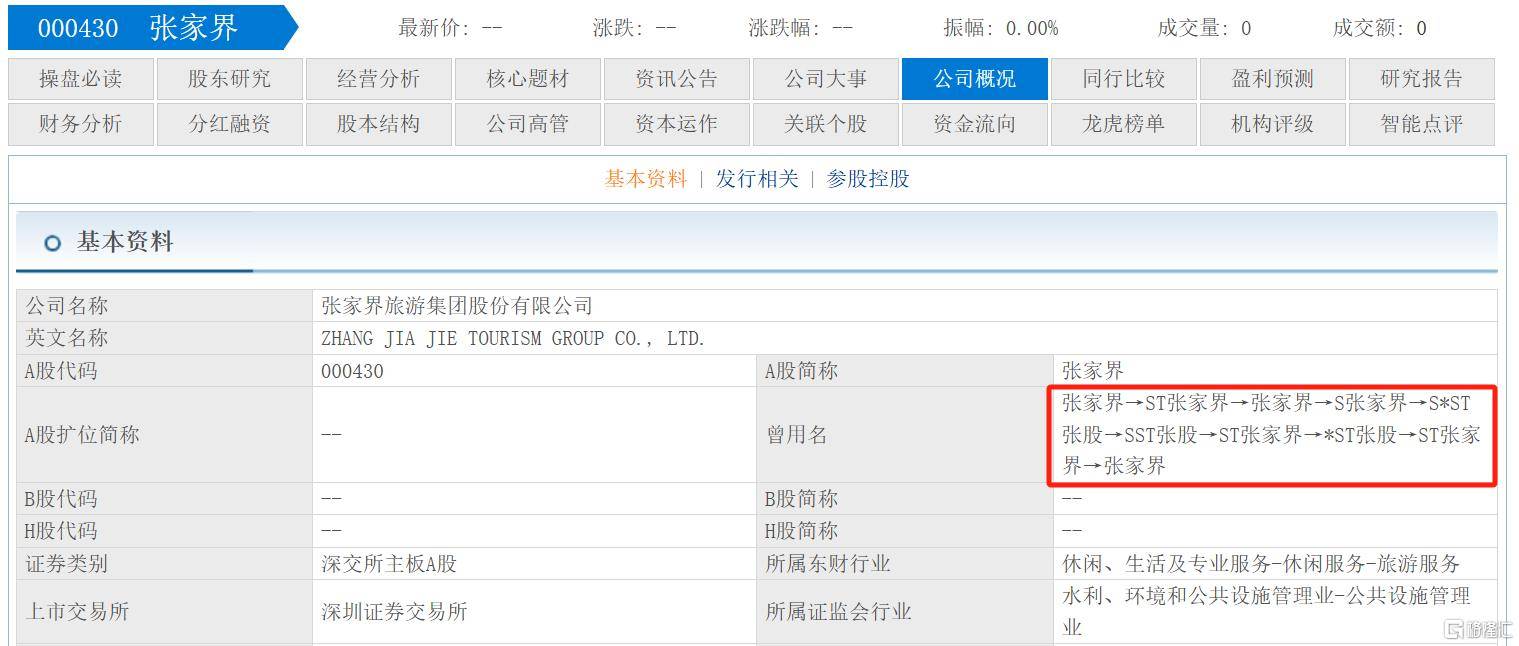Click the 振幅 0.00% quote field
Image resolution: width=1519 pixels, height=646 pixels.
[x=1001, y=28]
